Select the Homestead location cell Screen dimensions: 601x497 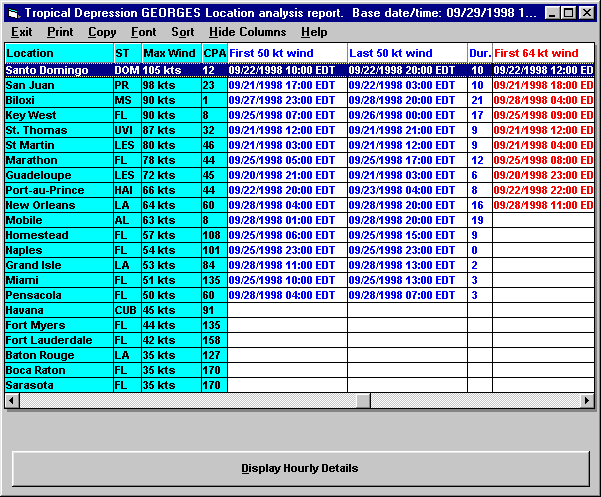coord(59,235)
